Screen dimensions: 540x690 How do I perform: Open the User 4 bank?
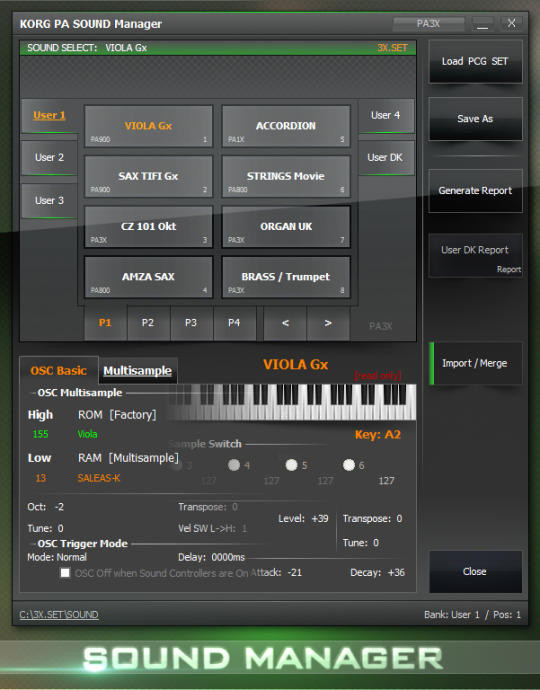386,116
